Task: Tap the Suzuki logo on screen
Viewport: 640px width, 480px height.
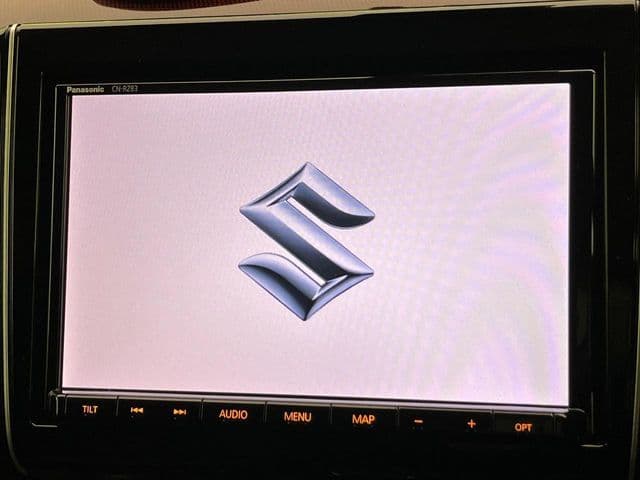Action: 306,241
